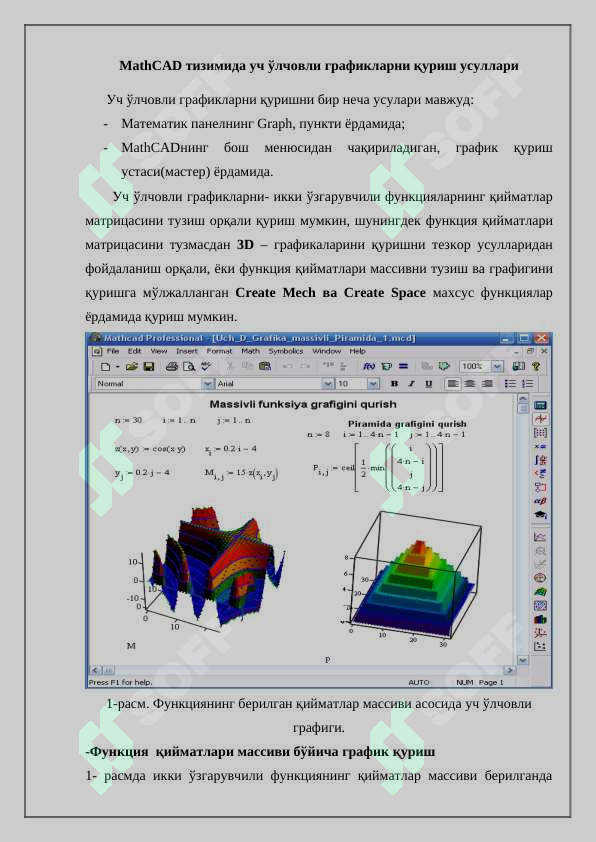Open the 100% zoom dropdown

point(497,366)
